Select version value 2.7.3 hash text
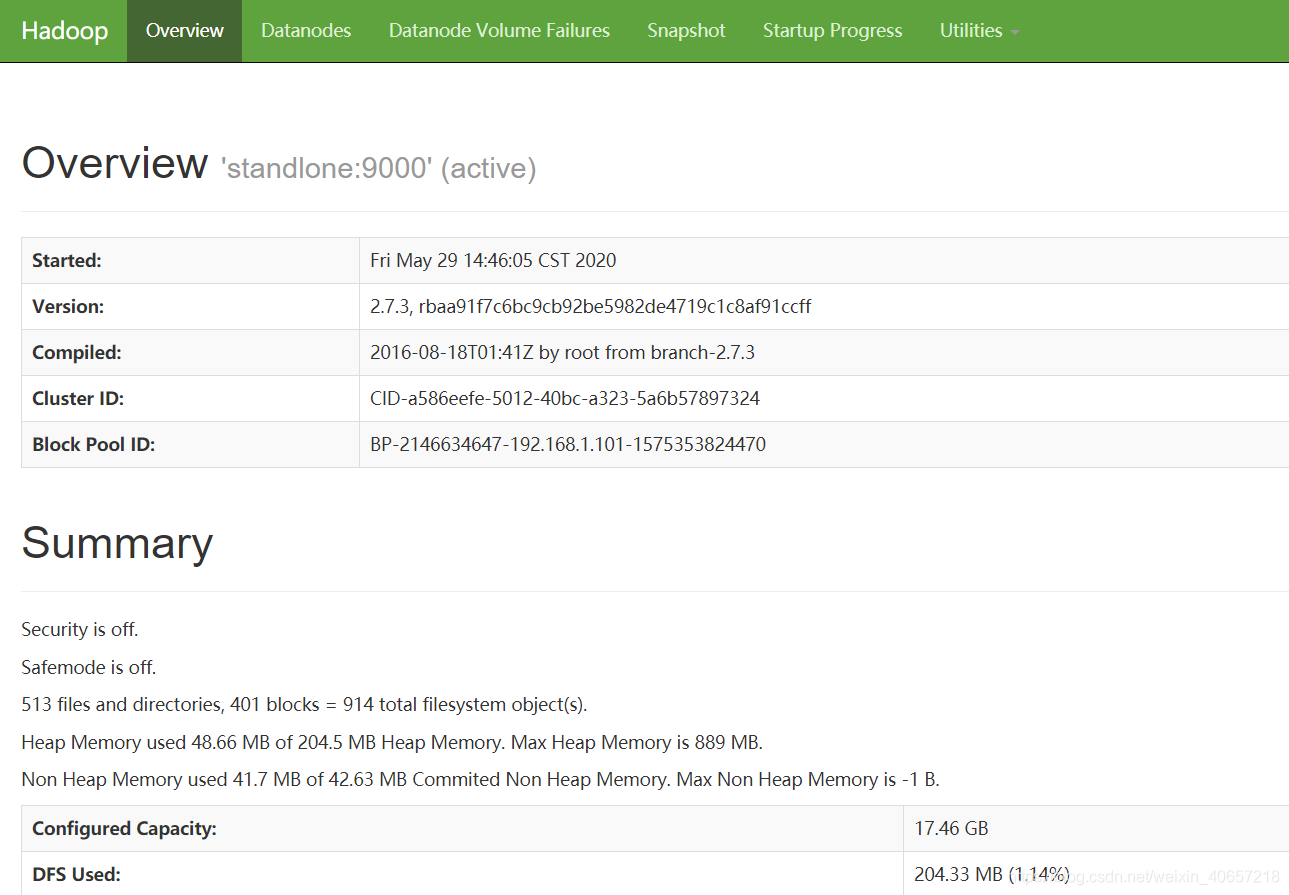The width and height of the screenshot is (1289, 895). [590, 306]
